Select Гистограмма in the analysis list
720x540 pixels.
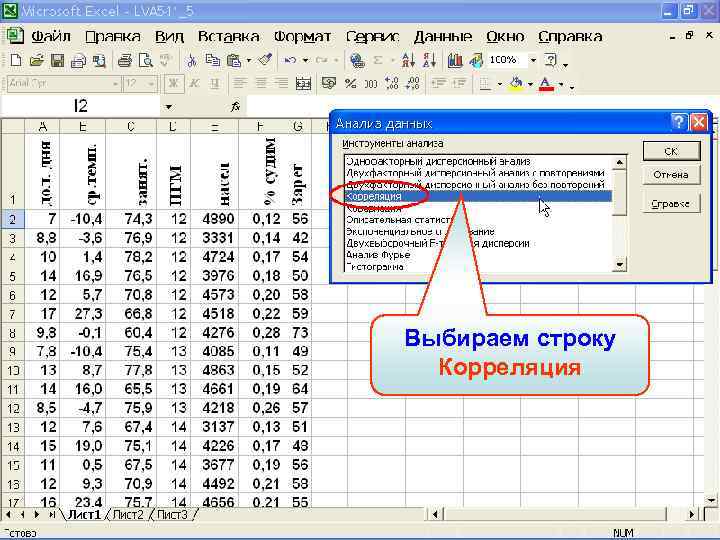pyautogui.click(x=375, y=266)
